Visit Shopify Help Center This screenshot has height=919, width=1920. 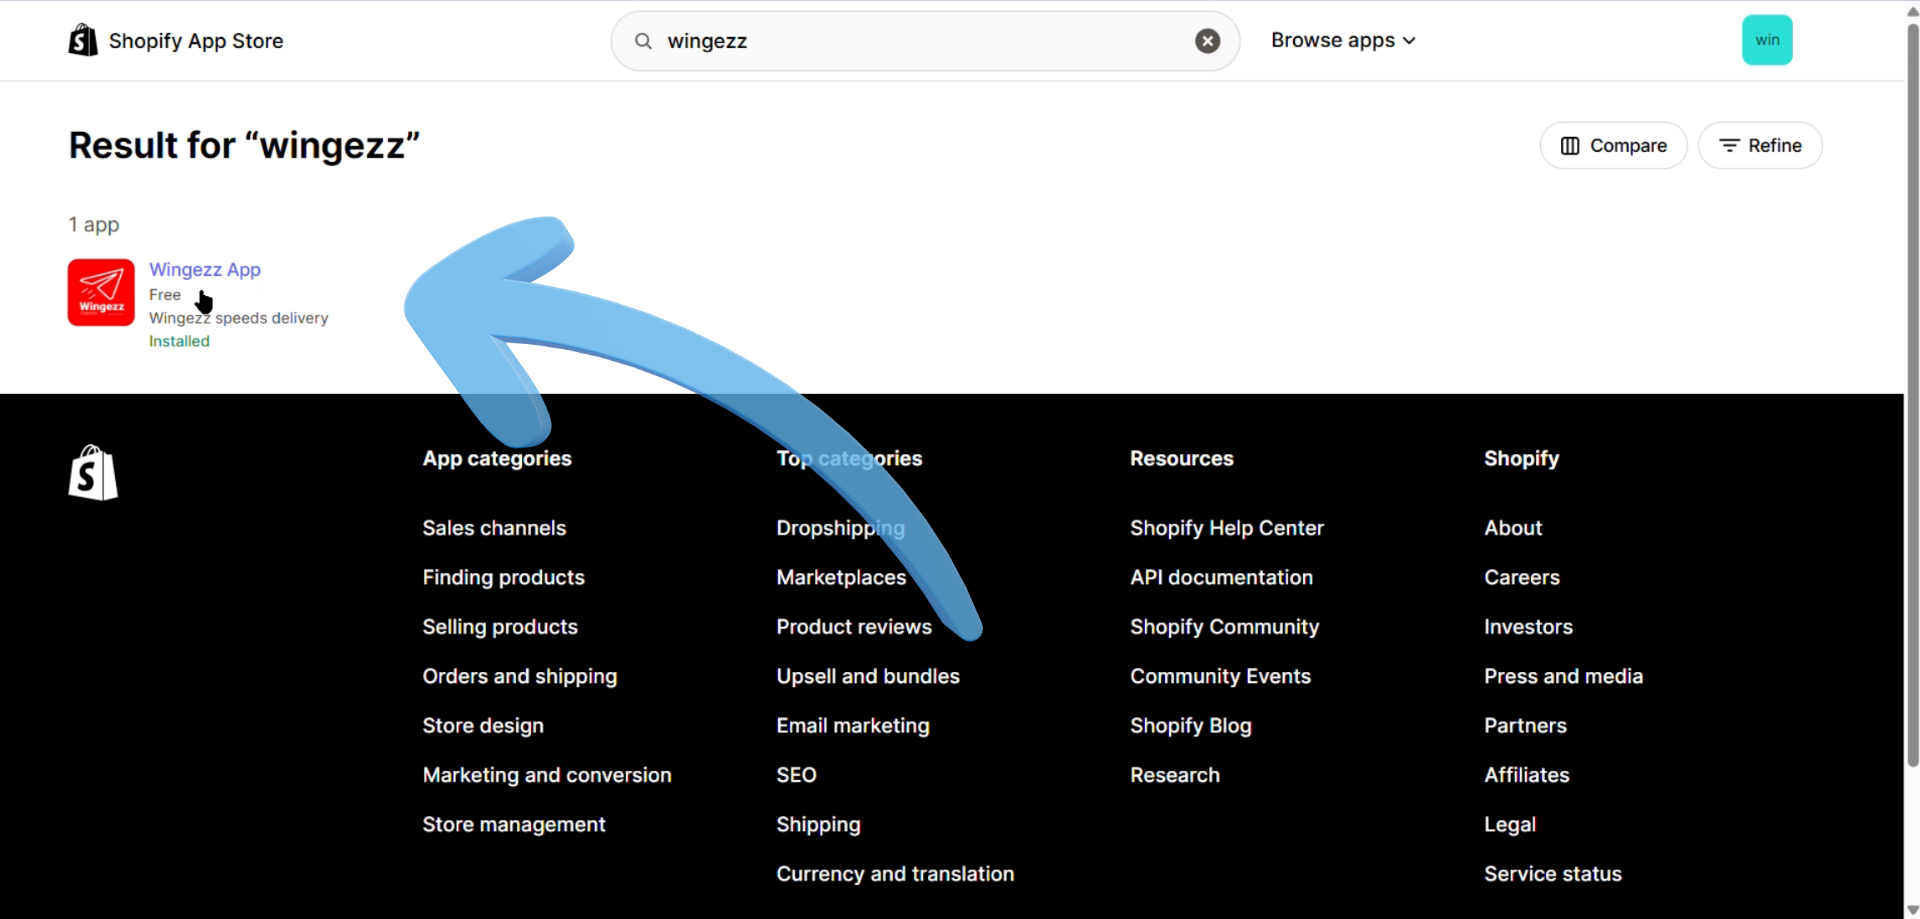(1226, 528)
